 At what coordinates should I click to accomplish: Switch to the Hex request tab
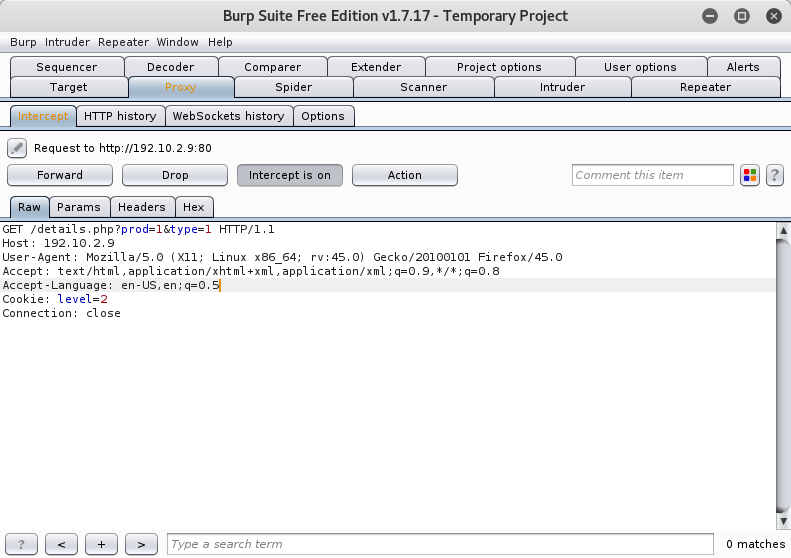click(x=194, y=207)
